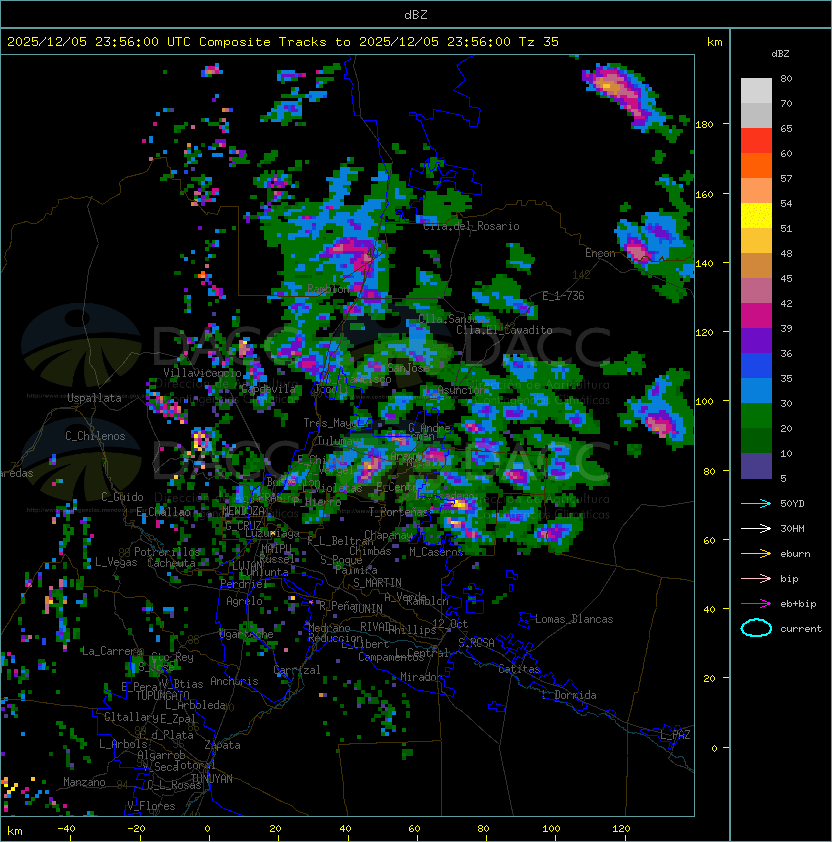Click the 'current' legend label
The image size is (832, 842).
[x=801, y=629]
